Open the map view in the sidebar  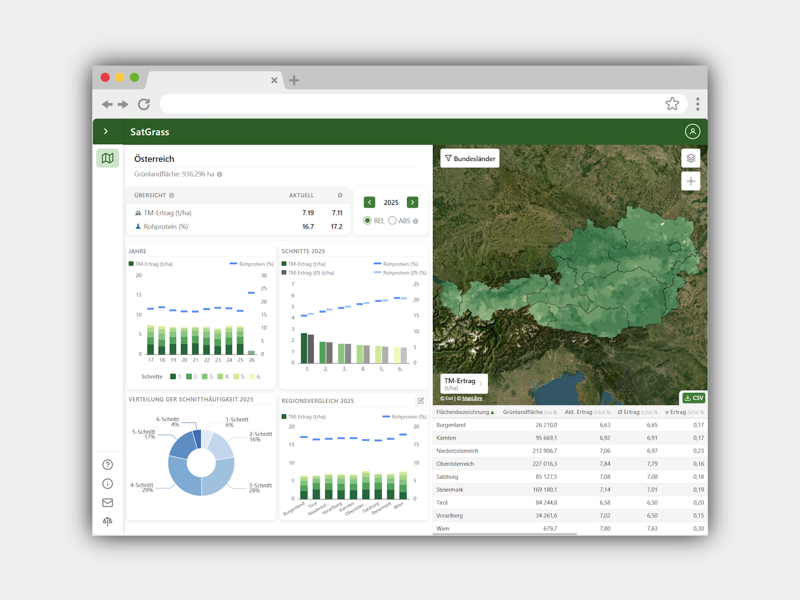point(107,158)
